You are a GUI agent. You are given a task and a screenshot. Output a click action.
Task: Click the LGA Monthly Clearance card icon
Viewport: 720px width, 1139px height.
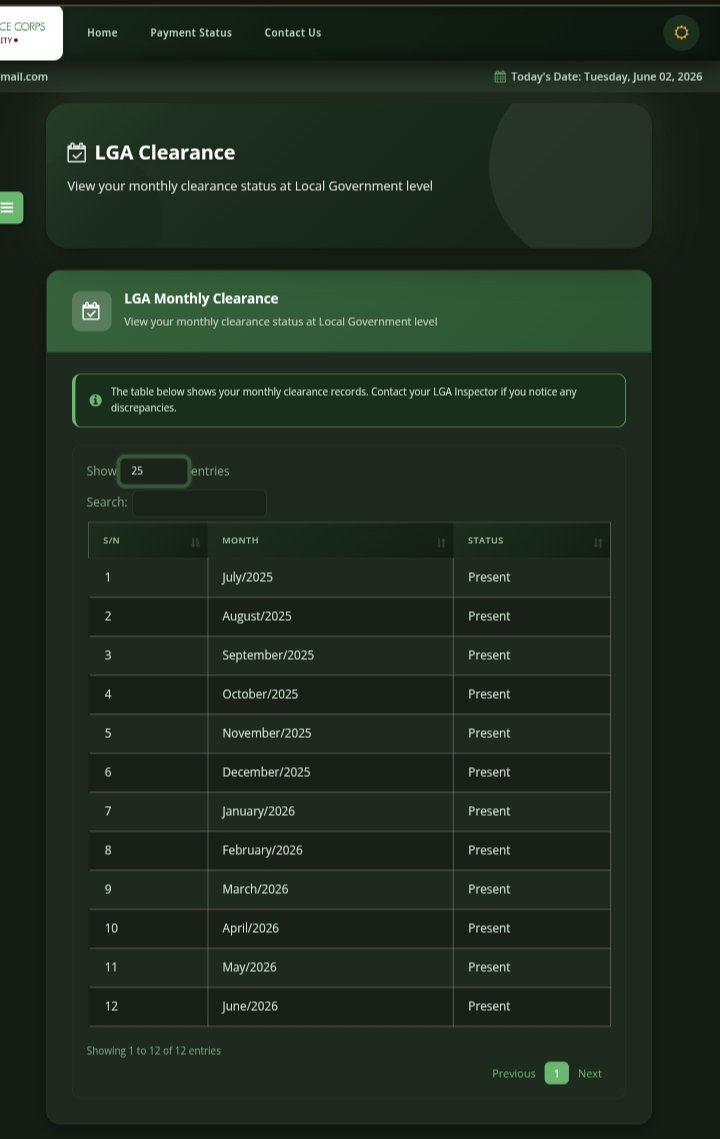(92, 312)
